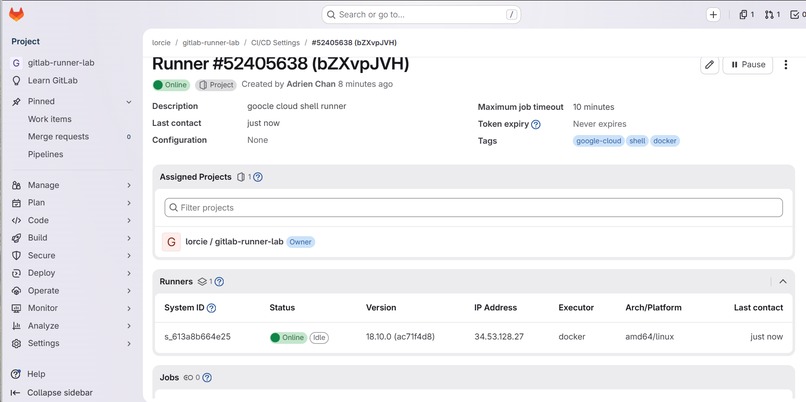806x402 pixels.
Task: Click help icon next to System ID
Action: pyautogui.click(x=211, y=308)
